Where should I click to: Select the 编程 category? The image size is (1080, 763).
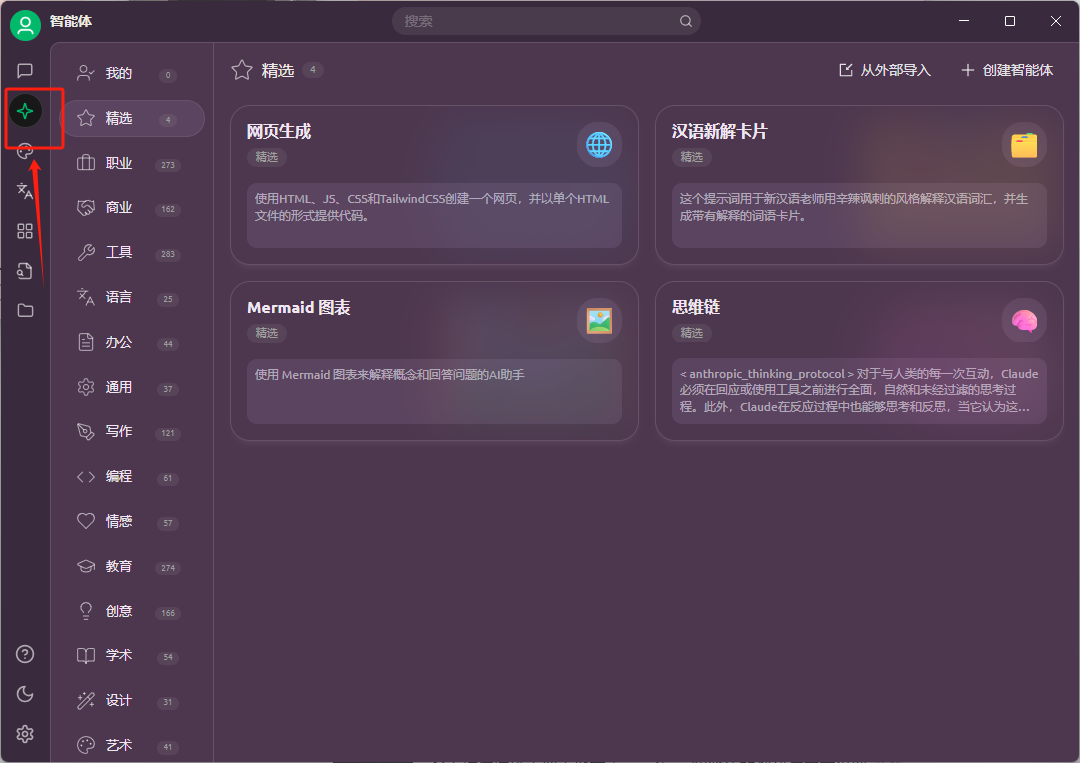click(x=132, y=477)
